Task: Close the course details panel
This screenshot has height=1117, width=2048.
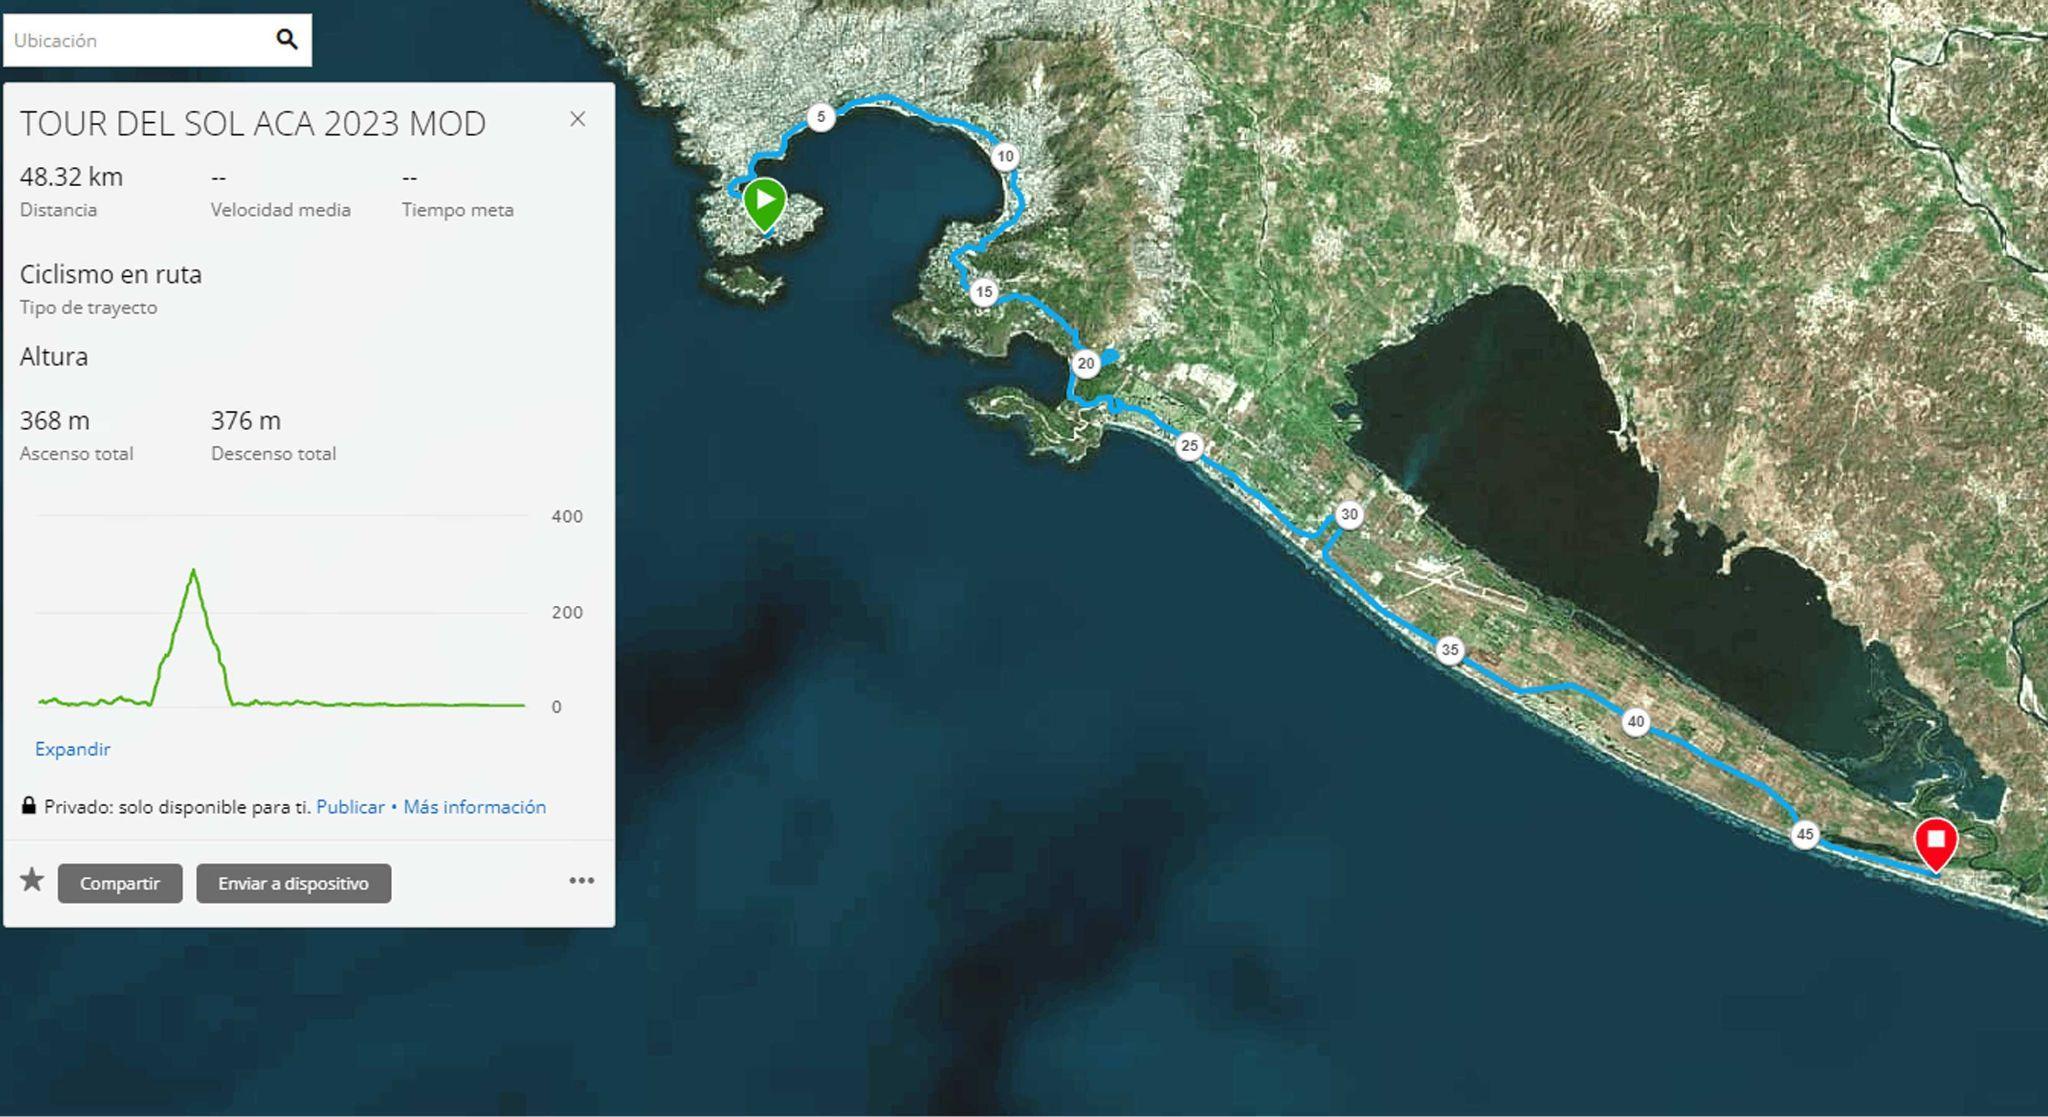Action: 577,119
